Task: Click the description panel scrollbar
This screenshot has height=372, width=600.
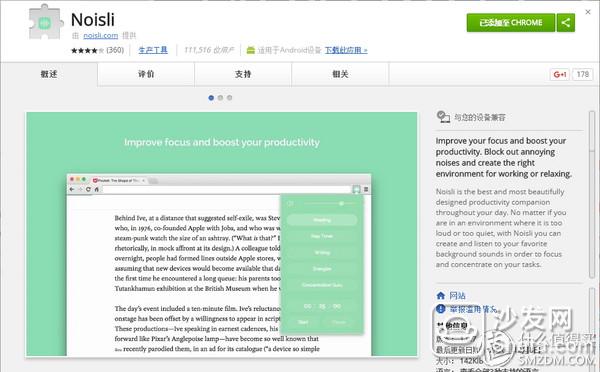Action: 592,195
